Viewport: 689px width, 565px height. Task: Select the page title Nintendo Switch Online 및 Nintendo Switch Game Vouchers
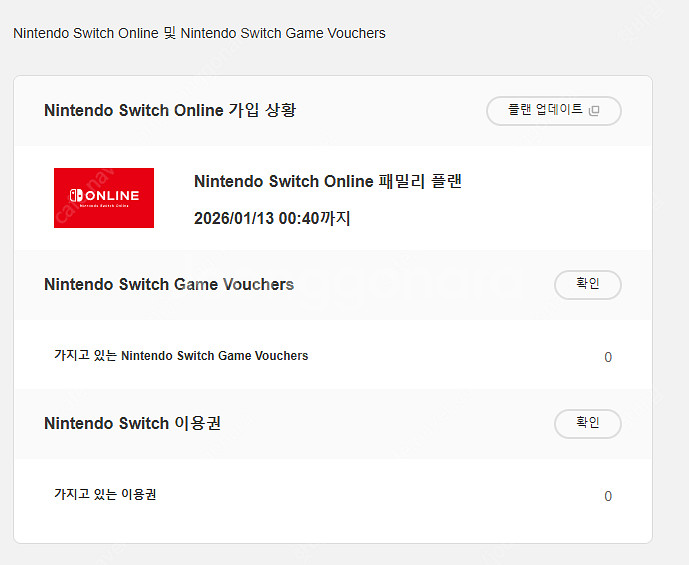coord(199,33)
